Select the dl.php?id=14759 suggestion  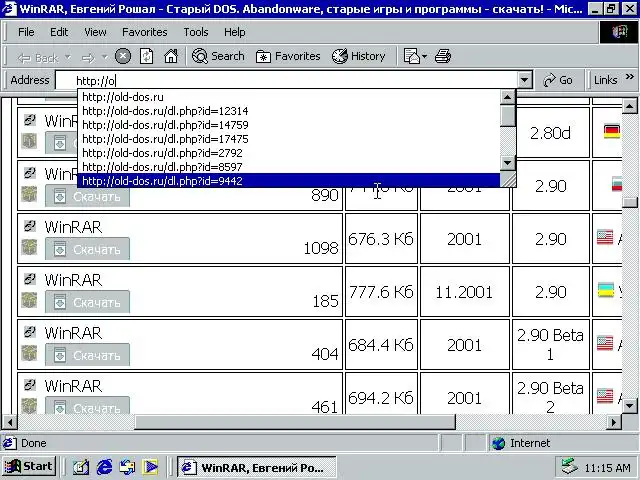point(289,124)
